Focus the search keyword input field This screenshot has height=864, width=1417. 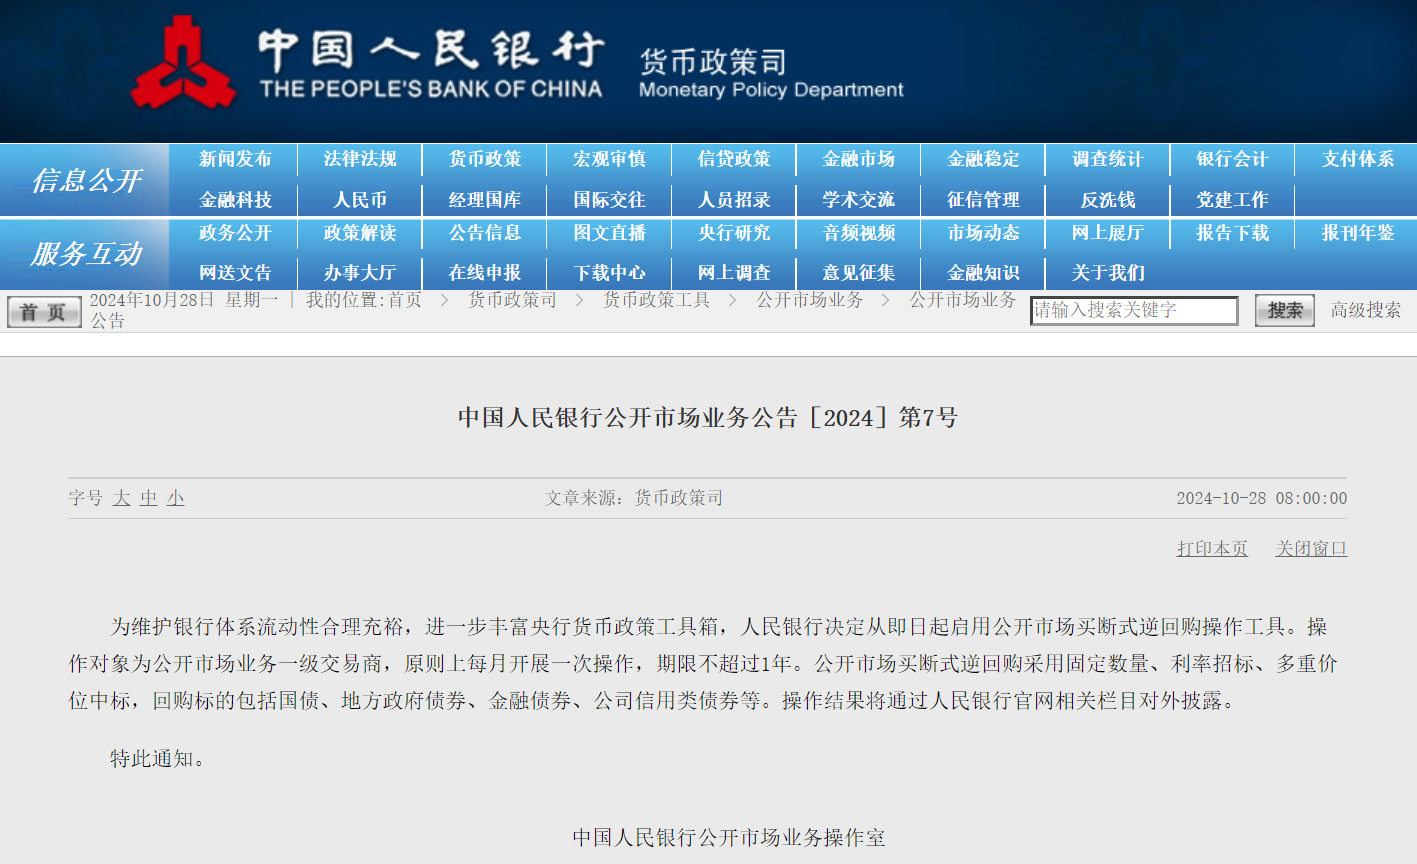coord(1134,310)
